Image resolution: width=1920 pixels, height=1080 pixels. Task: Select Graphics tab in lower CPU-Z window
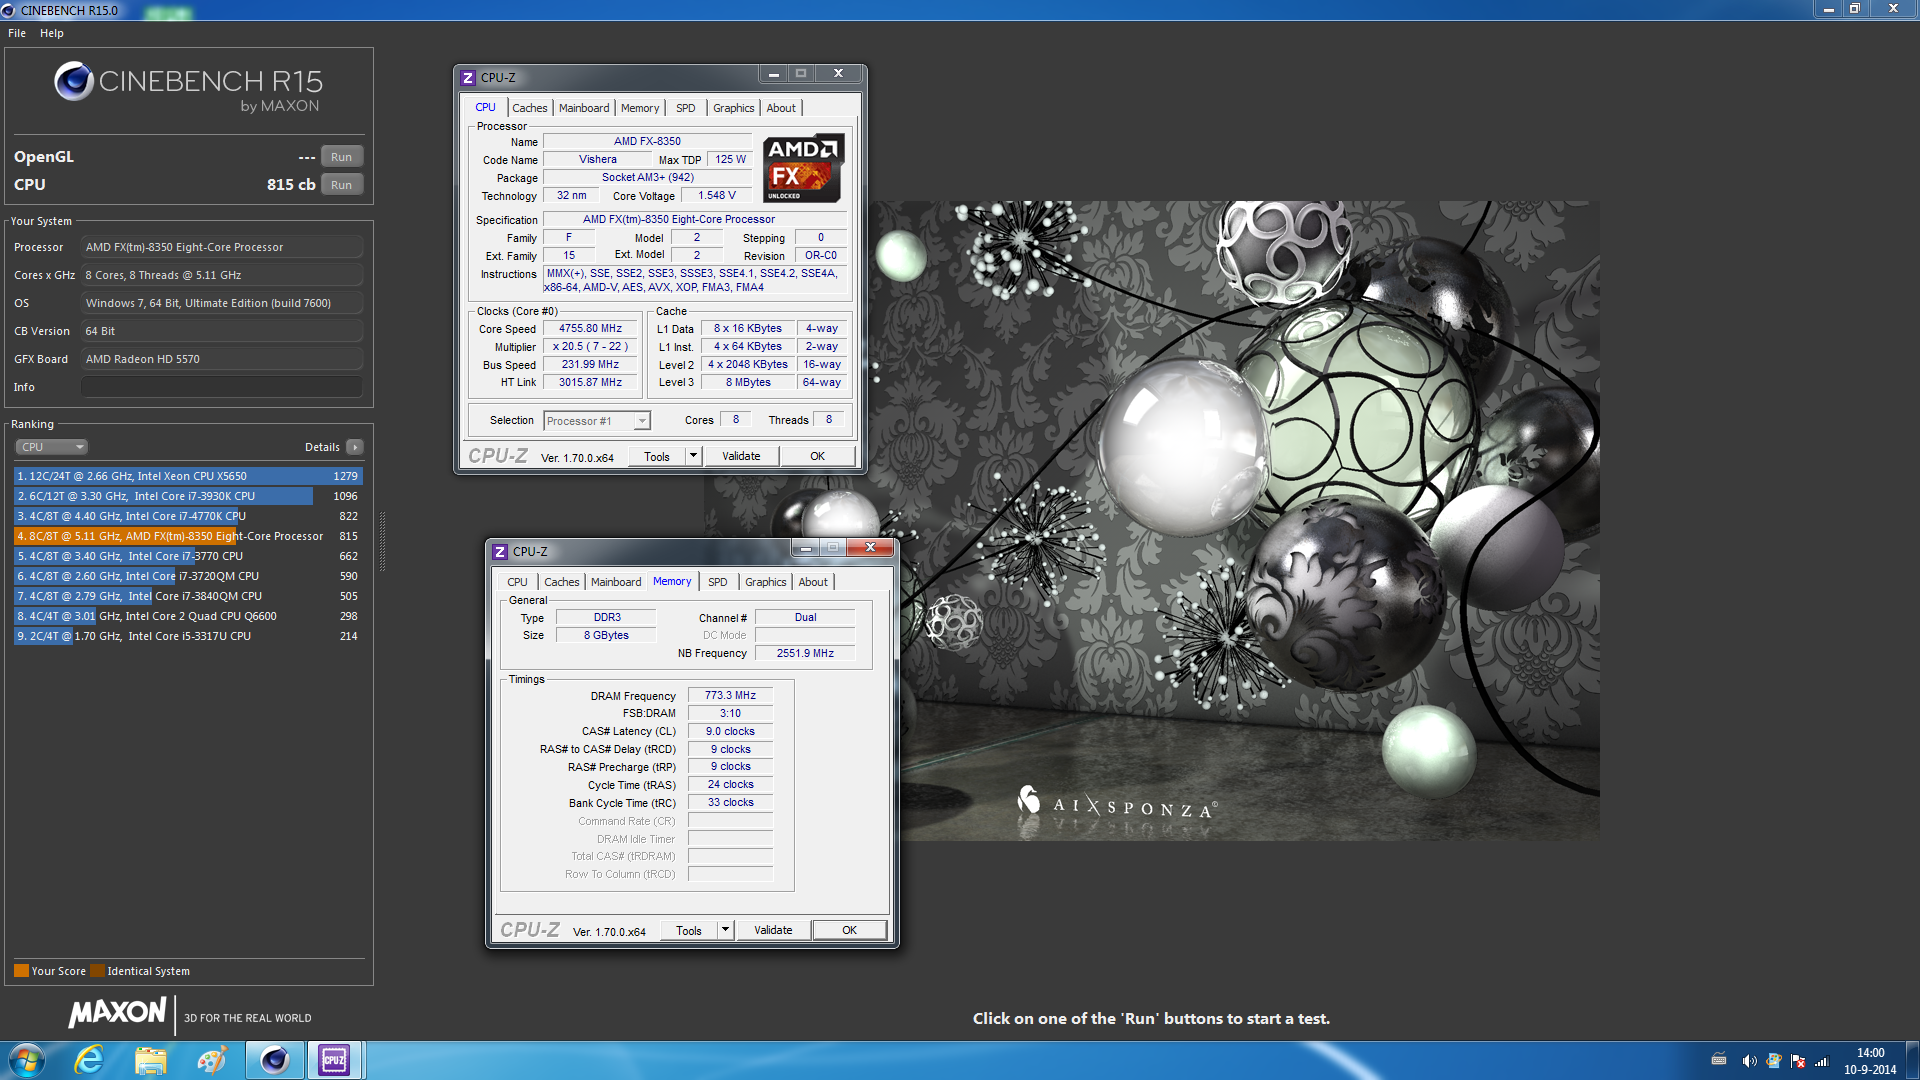pyautogui.click(x=766, y=582)
